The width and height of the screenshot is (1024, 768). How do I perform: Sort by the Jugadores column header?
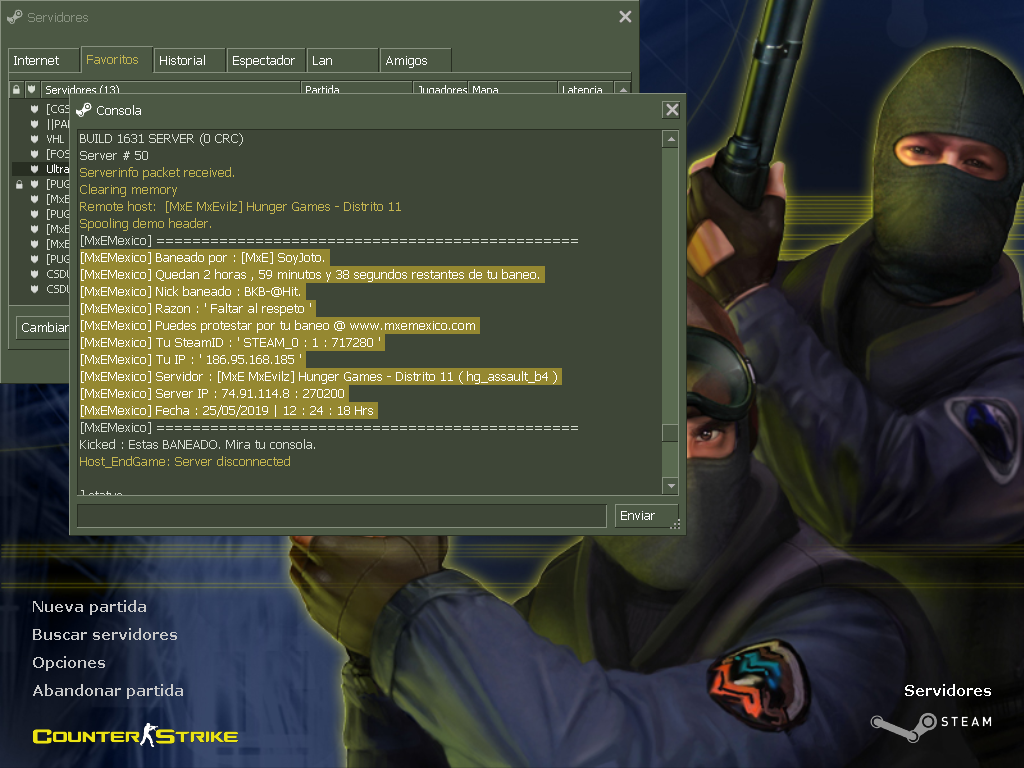(x=441, y=89)
